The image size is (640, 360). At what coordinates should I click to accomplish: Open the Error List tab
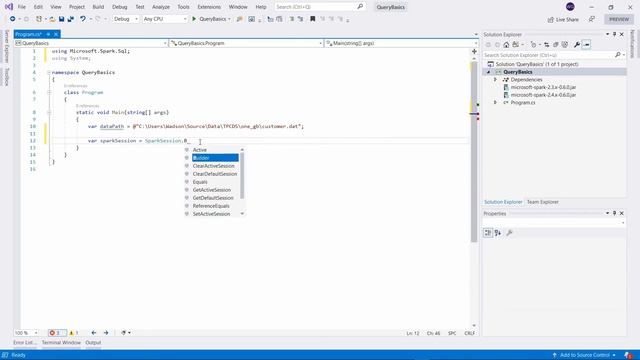[25, 343]
